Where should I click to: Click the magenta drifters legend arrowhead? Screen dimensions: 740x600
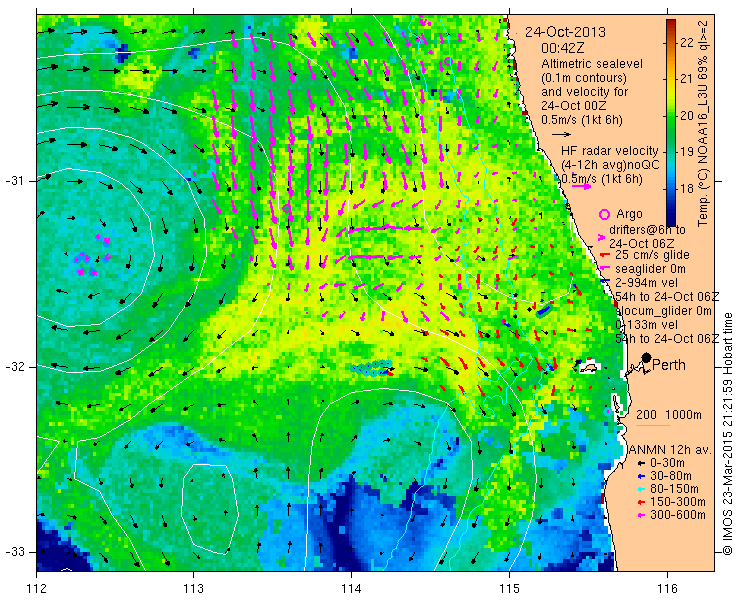[x=602, y=237]
